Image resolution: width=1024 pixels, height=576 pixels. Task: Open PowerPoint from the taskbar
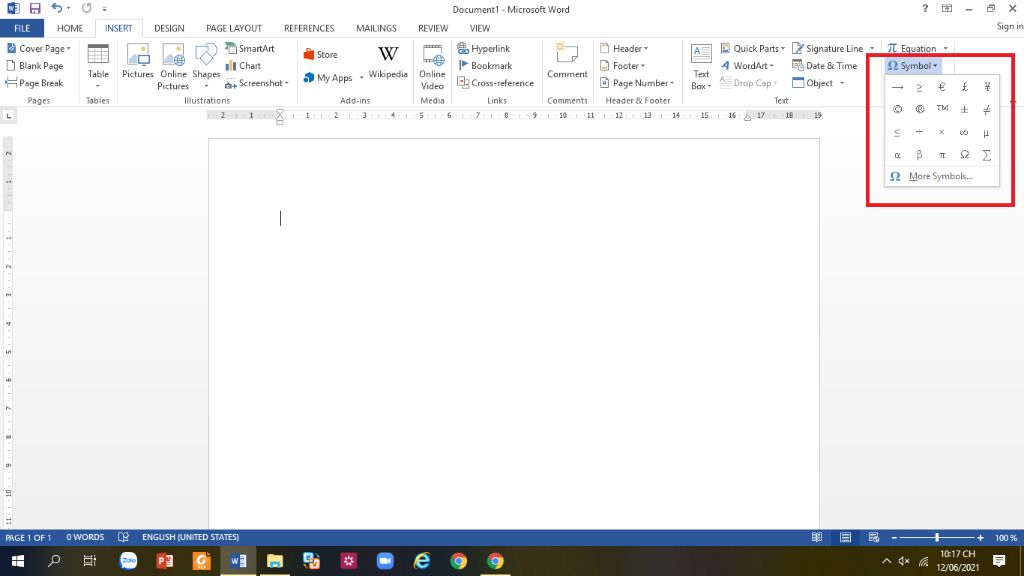point(165,561)
